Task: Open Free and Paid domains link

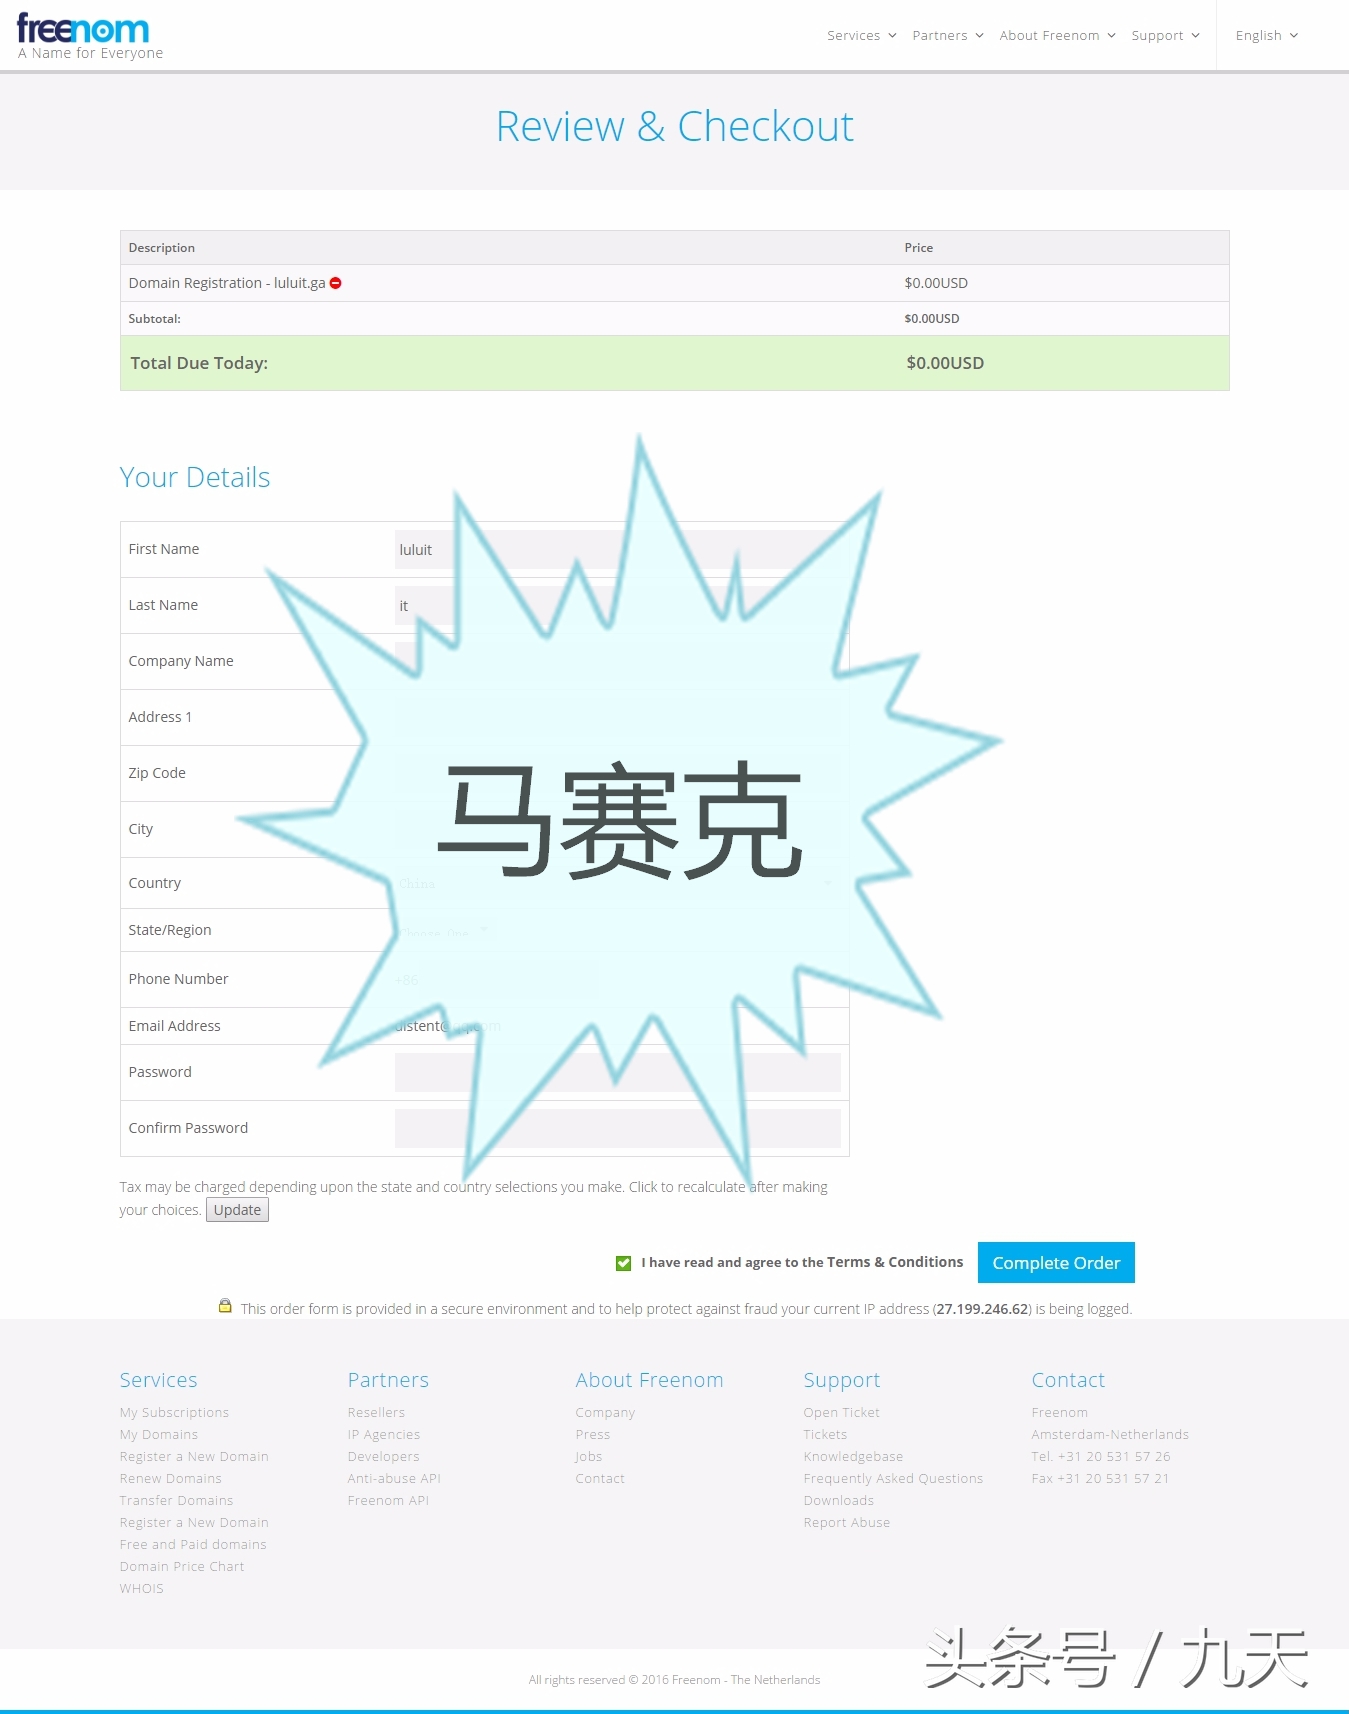Action: click(193, 1544)
